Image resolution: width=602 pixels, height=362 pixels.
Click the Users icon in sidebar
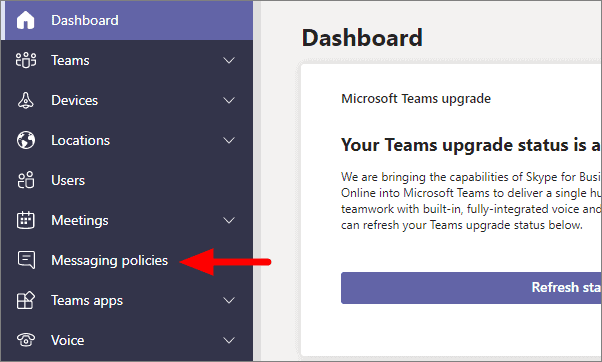[x=26, y=180]
